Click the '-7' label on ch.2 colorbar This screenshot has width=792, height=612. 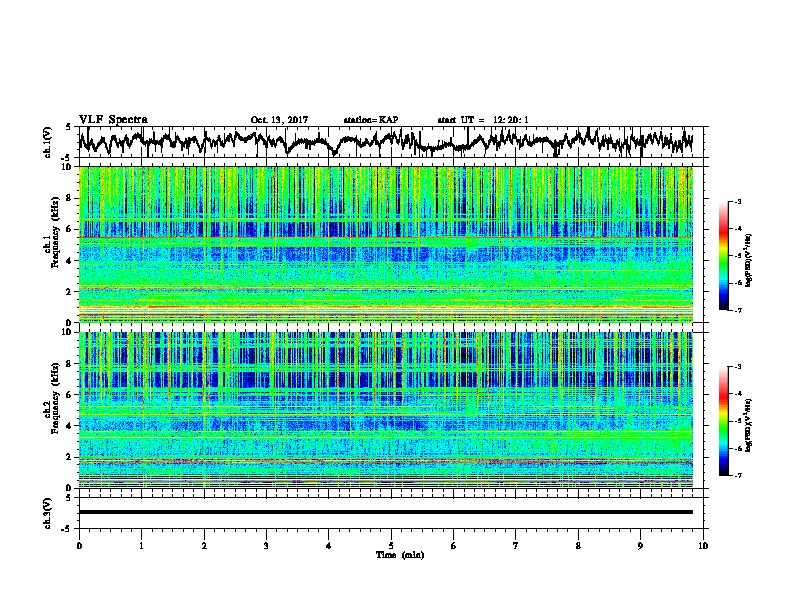[x=737, y=475]
